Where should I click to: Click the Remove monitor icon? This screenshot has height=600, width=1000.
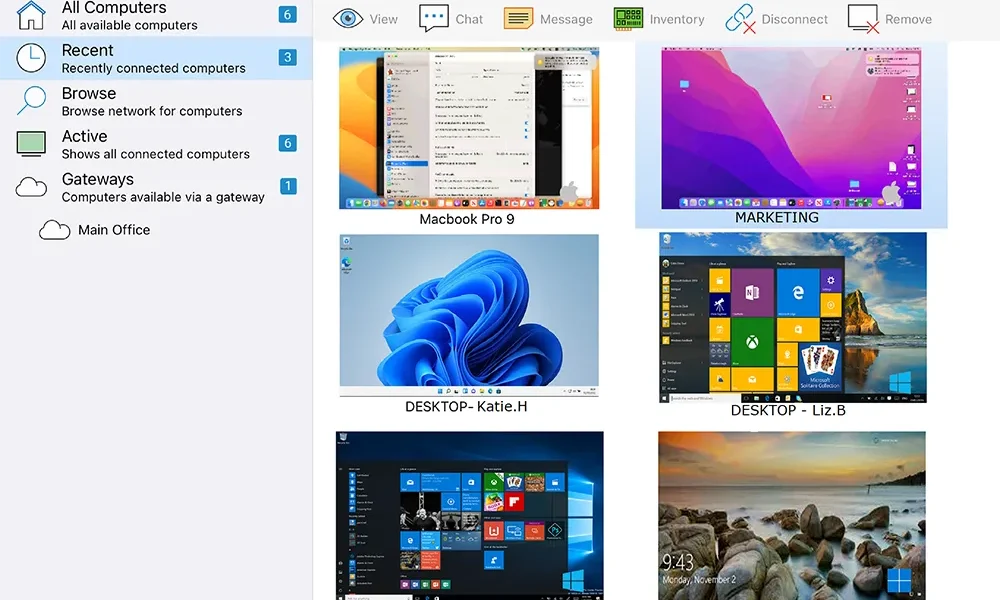pos(863,18)
